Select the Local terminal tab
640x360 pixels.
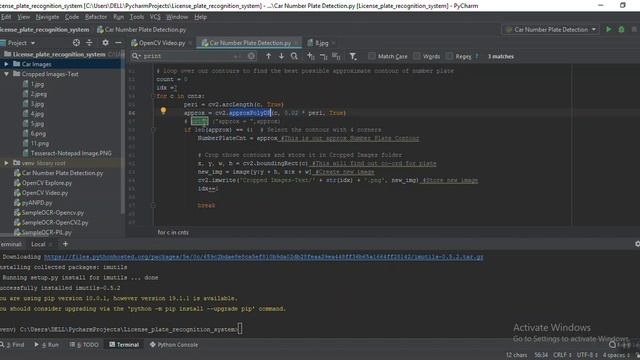(x=38, y=244)
